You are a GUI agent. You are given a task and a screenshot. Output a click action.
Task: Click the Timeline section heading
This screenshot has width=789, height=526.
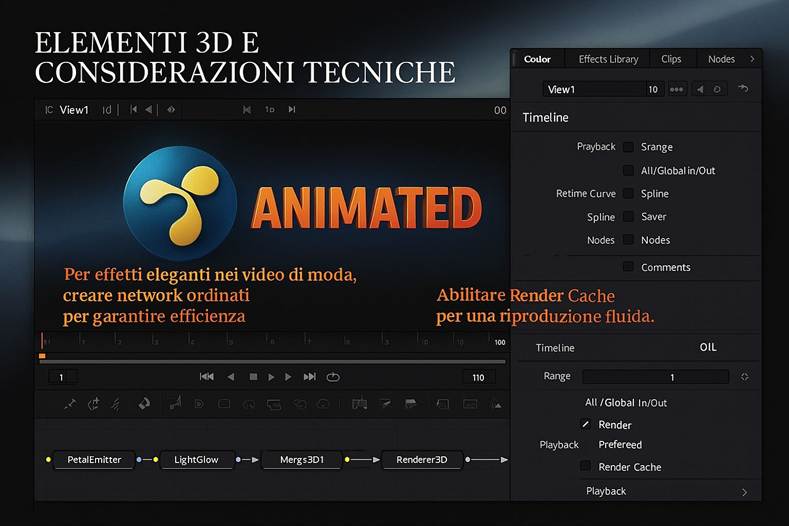coord(545,117)
